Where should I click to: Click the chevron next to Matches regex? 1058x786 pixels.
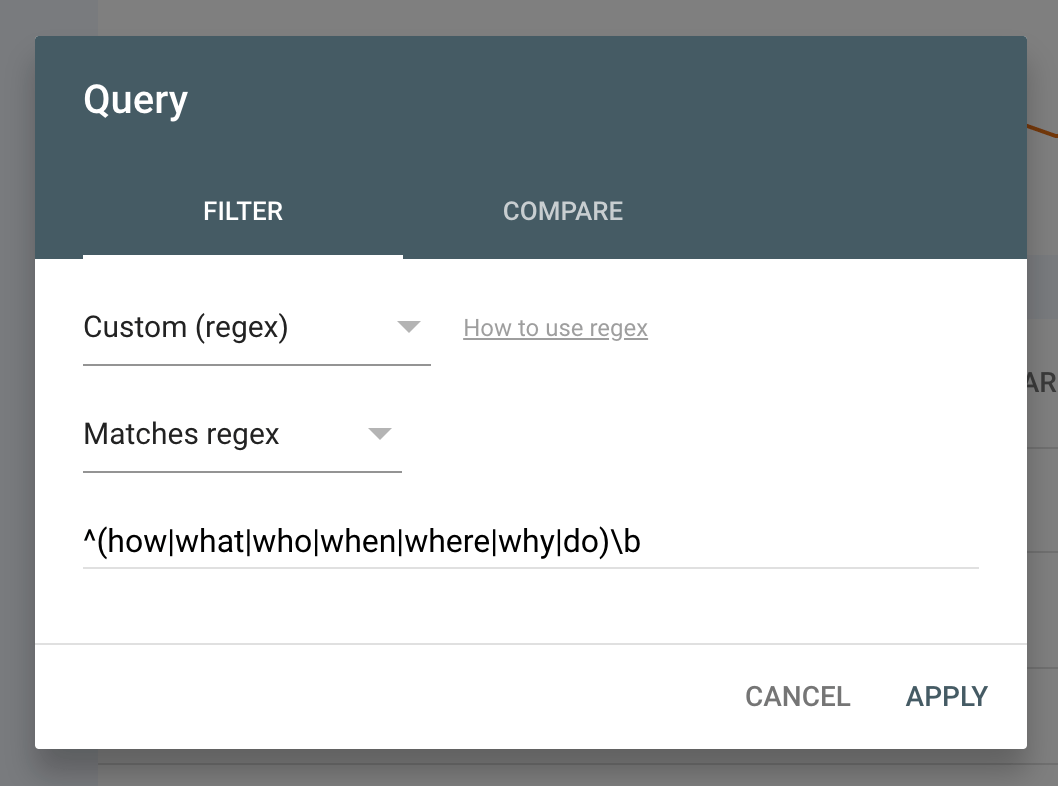[379, 435]
